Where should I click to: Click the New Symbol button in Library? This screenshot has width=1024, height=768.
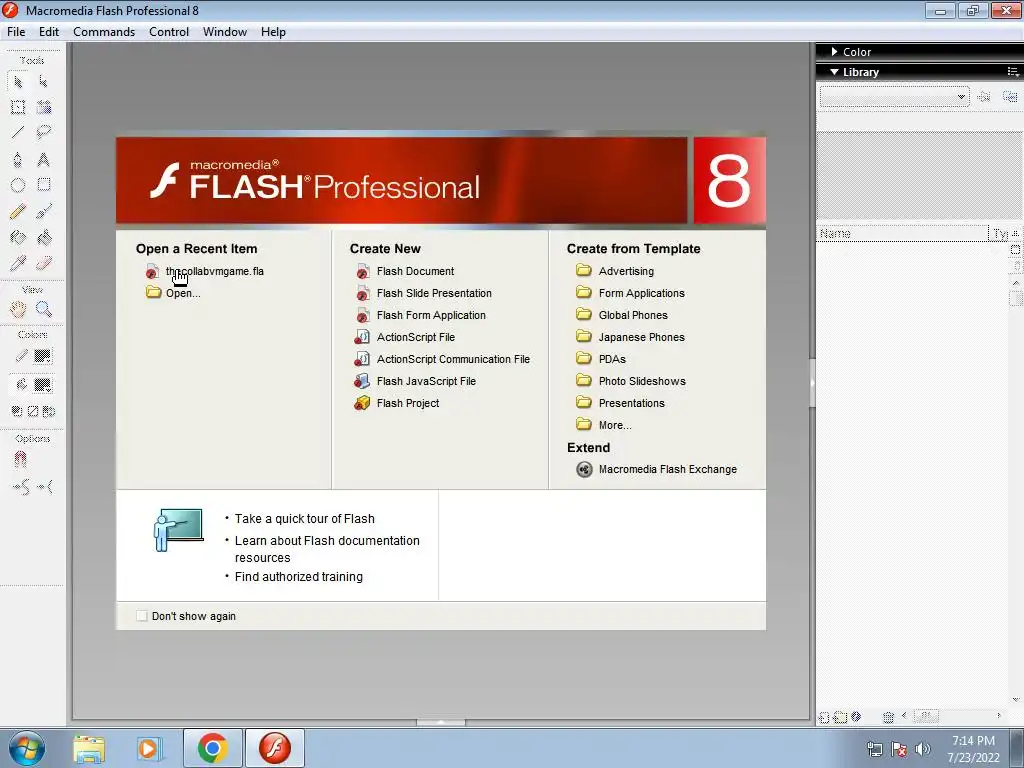click(x=824, y=717)
